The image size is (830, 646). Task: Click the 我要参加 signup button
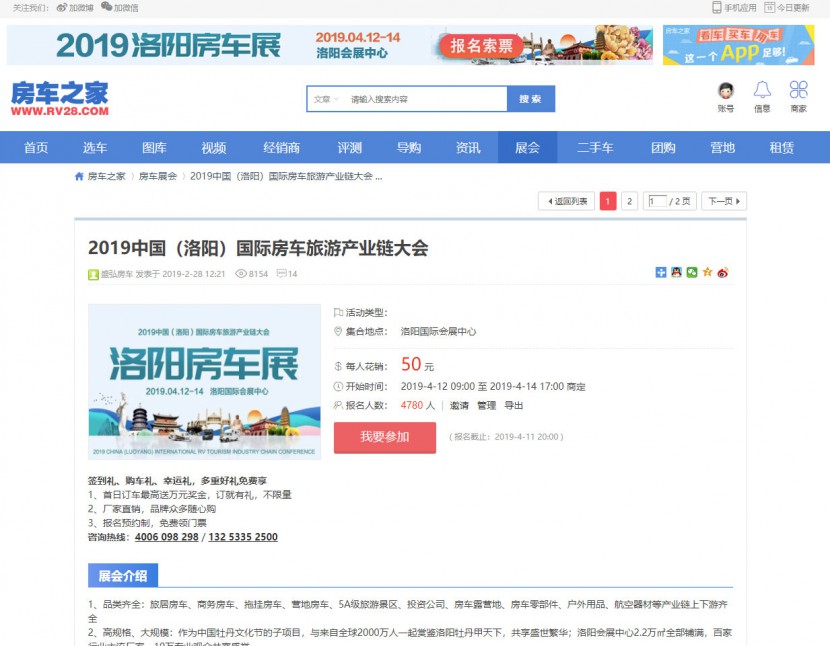click(385, 437)
